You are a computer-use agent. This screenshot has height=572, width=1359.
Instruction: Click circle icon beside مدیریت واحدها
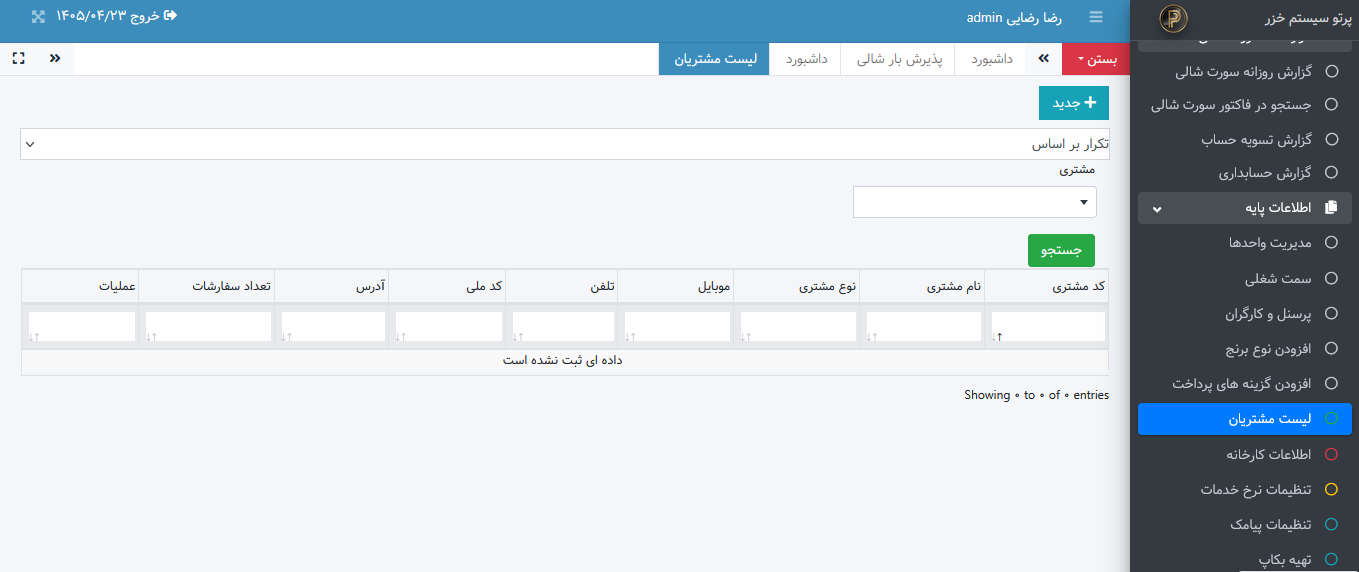(x=1331, y=242)
